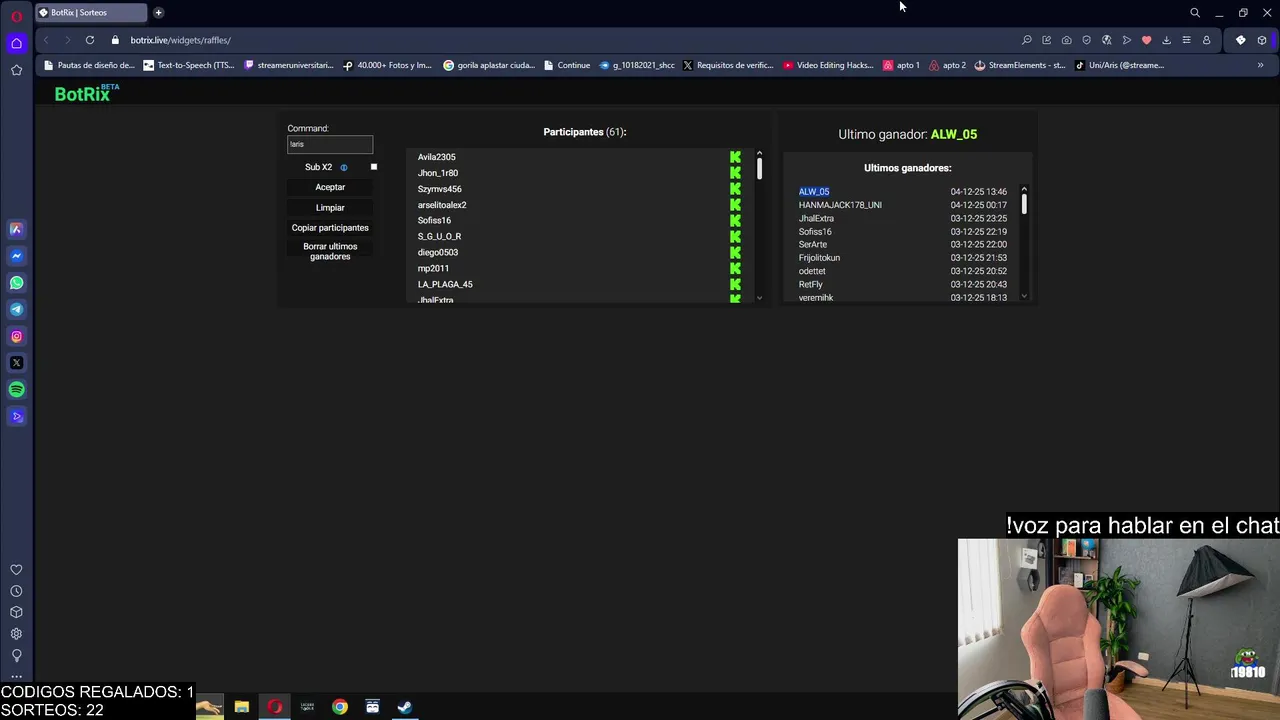Image resolution: width=1280 pixels, height=720 pixels.
Task: Click the site security padlock icon
Action: 115,40
